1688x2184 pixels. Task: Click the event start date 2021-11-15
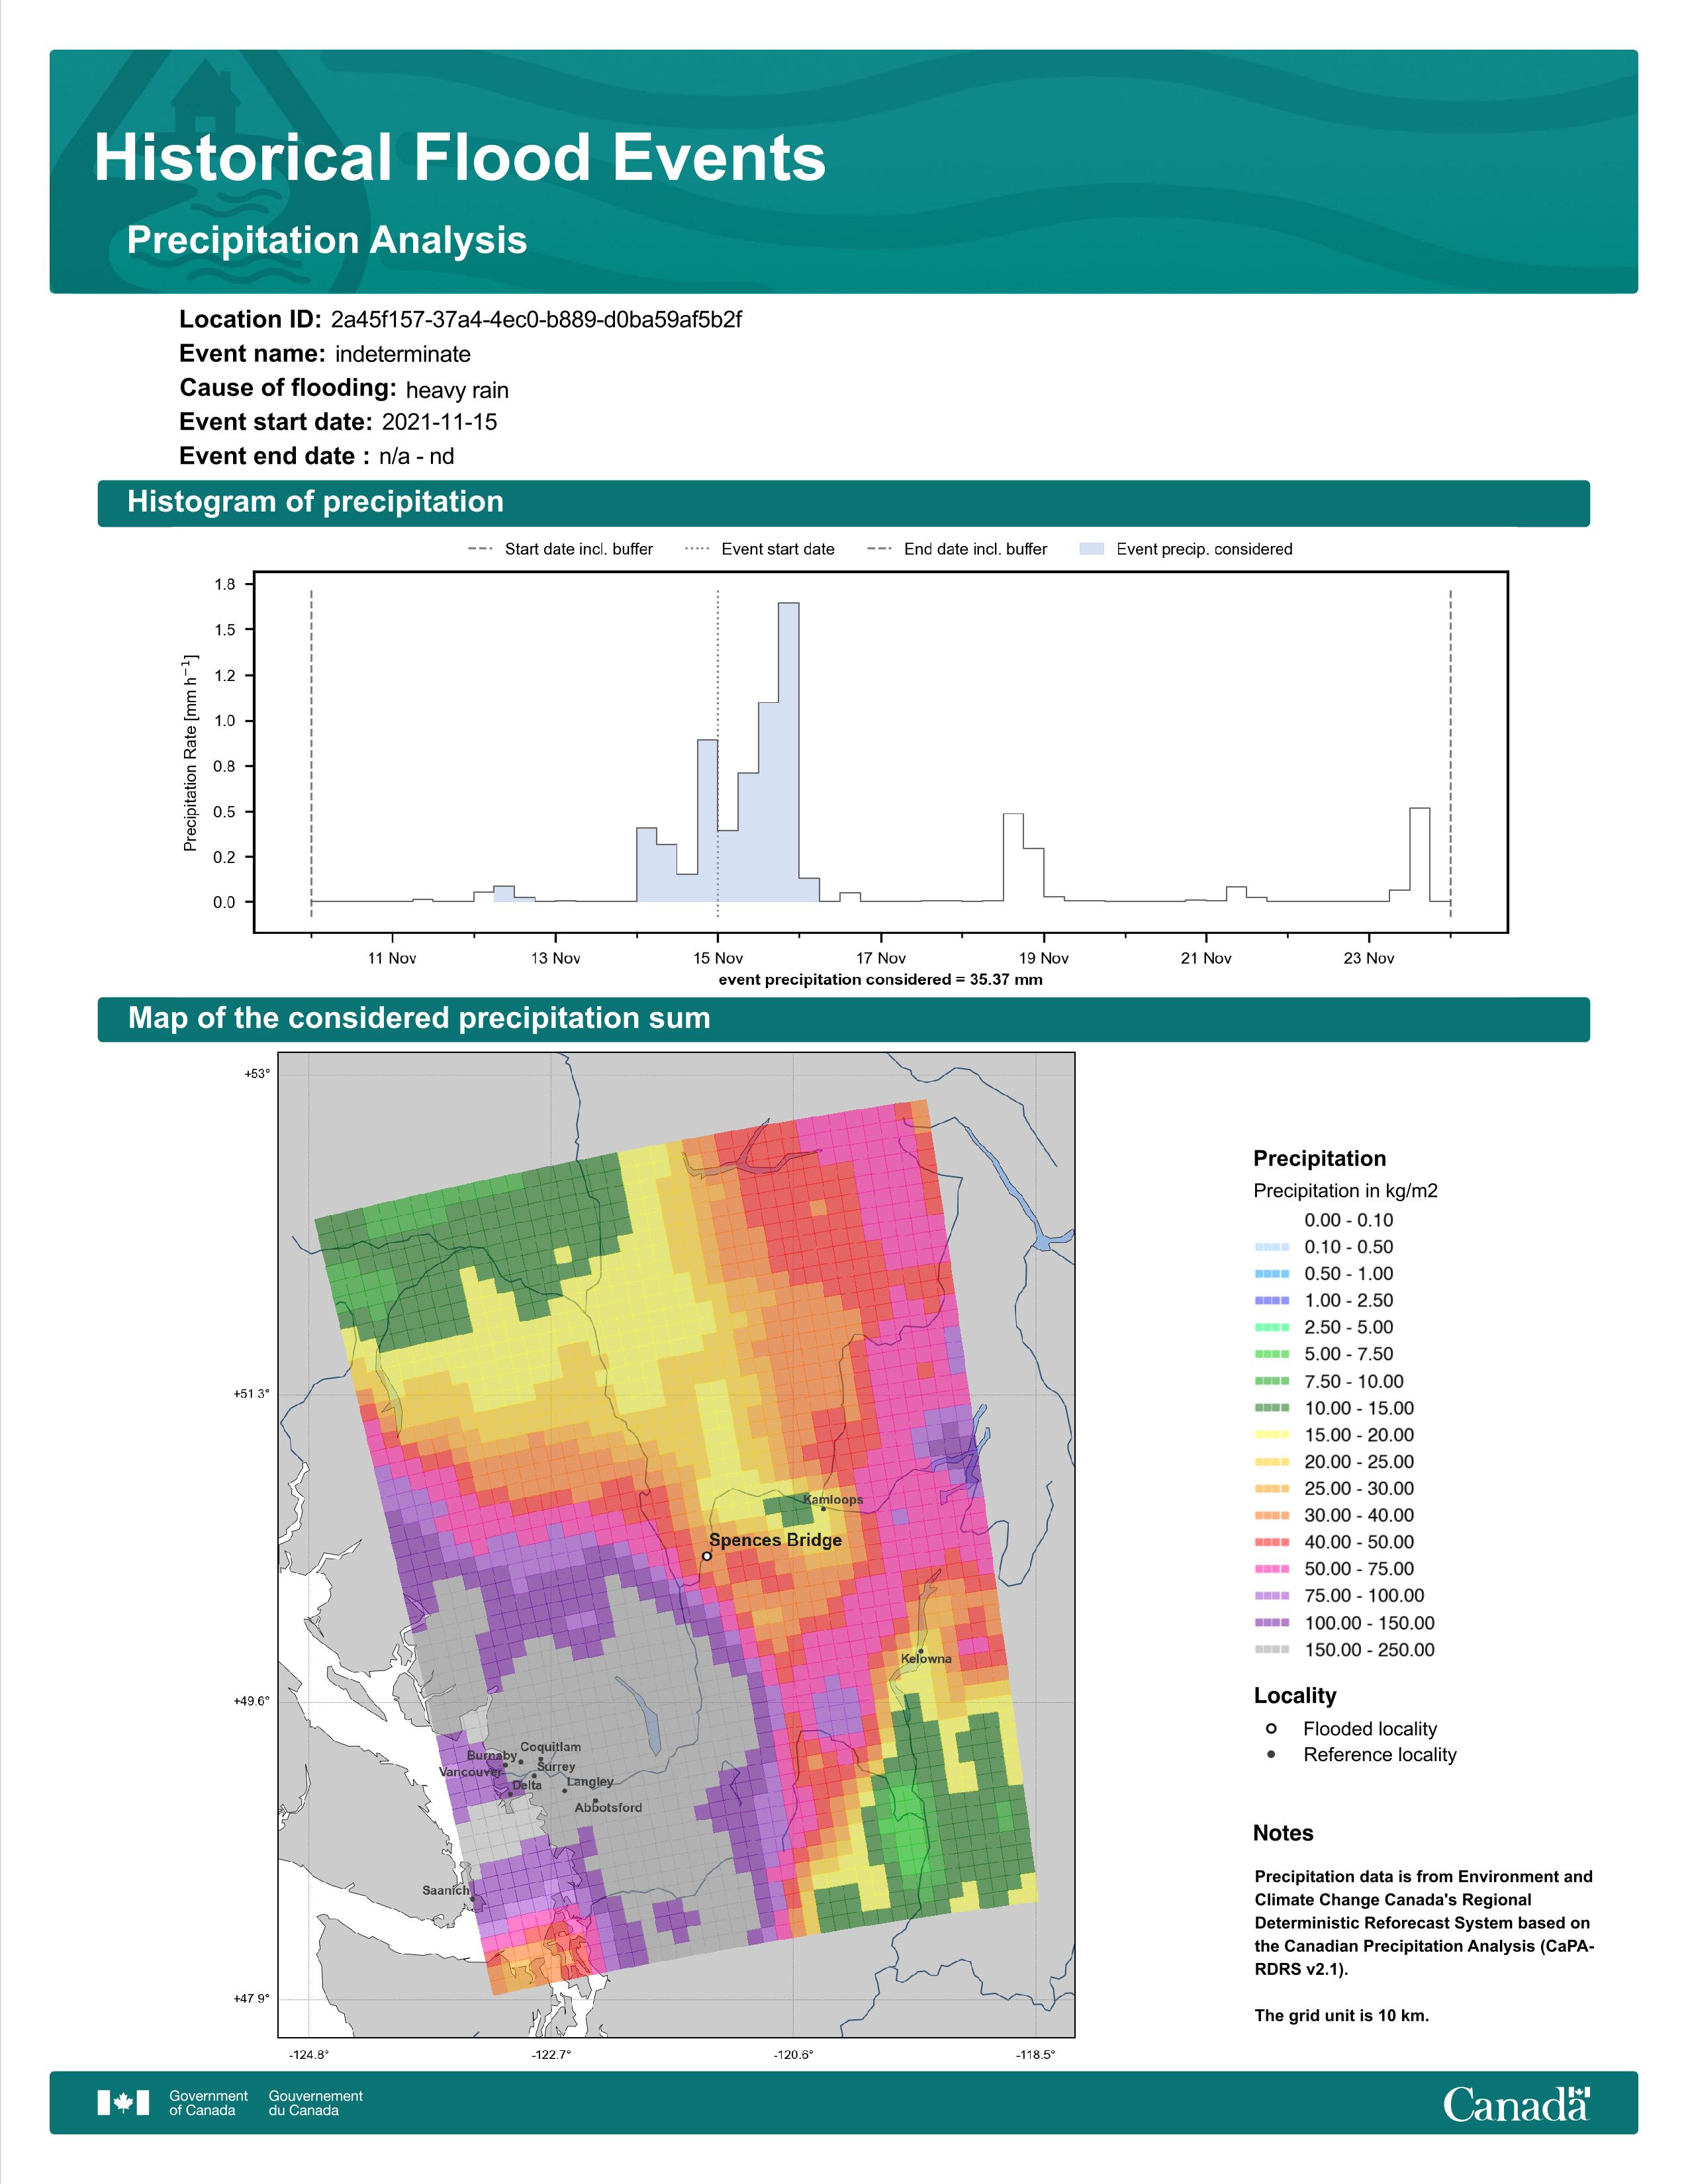pyautogui.click(x=439, y=422)
